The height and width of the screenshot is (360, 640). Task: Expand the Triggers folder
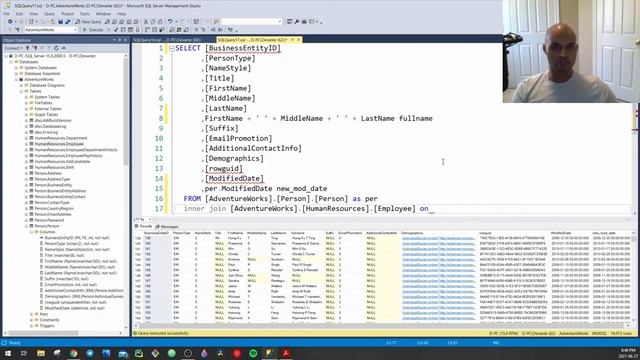pyautogui.click(x=31, y=326)
